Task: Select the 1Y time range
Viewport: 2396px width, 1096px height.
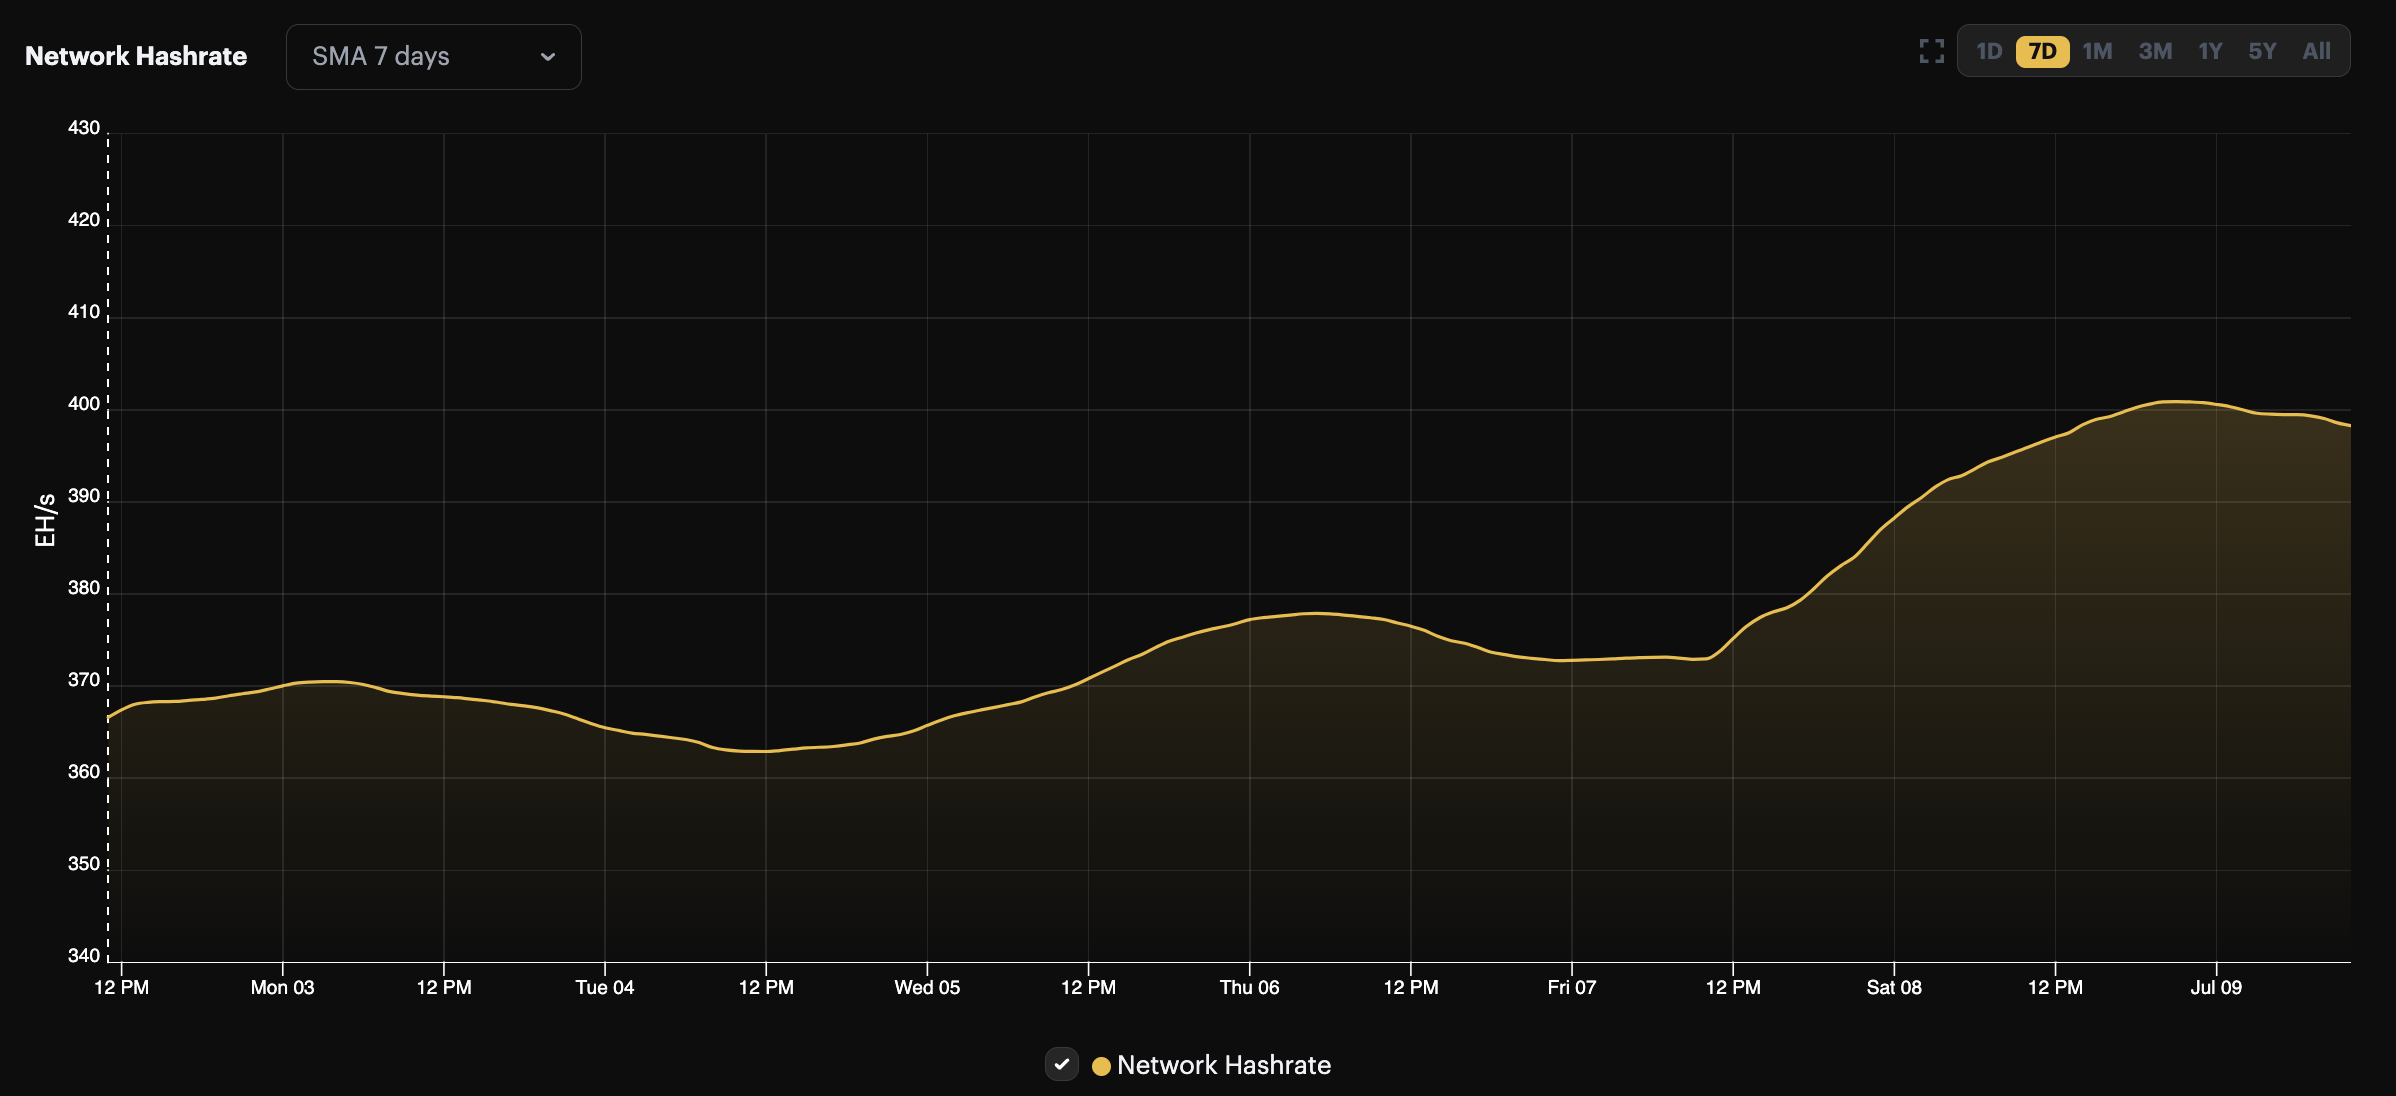Action: pyautogui.click(x=2211, y=50)
